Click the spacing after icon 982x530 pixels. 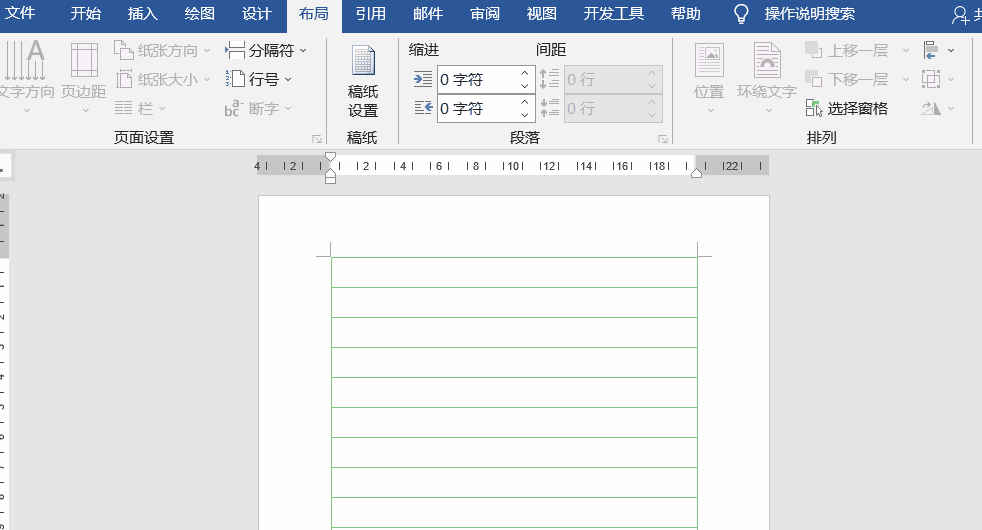click(549, 108)
